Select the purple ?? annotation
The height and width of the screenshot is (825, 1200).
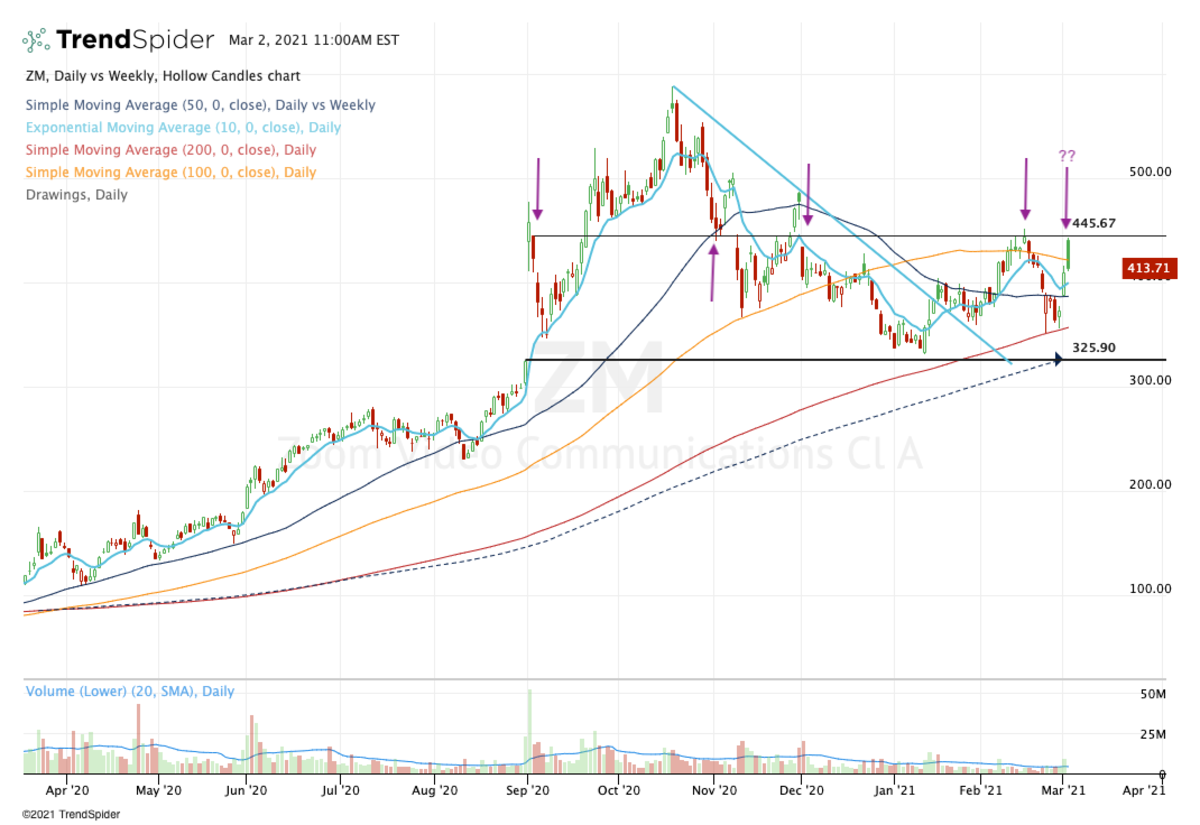(x=1067, y=156)
